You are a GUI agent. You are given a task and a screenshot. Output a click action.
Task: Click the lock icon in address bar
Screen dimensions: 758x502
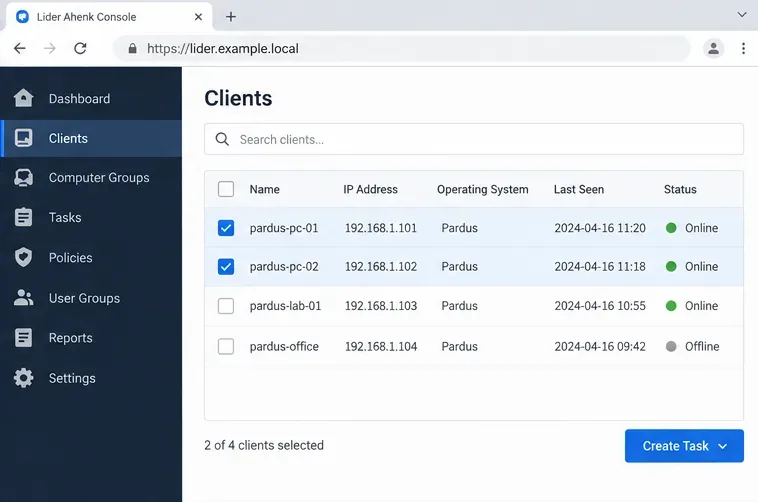132,48
